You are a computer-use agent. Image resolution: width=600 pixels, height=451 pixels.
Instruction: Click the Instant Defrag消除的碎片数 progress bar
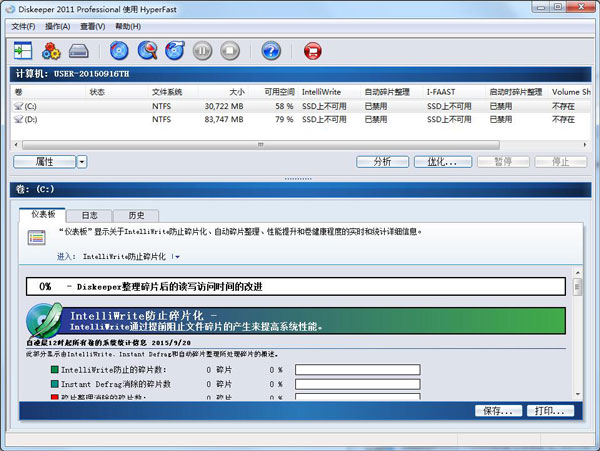(357, 384)
